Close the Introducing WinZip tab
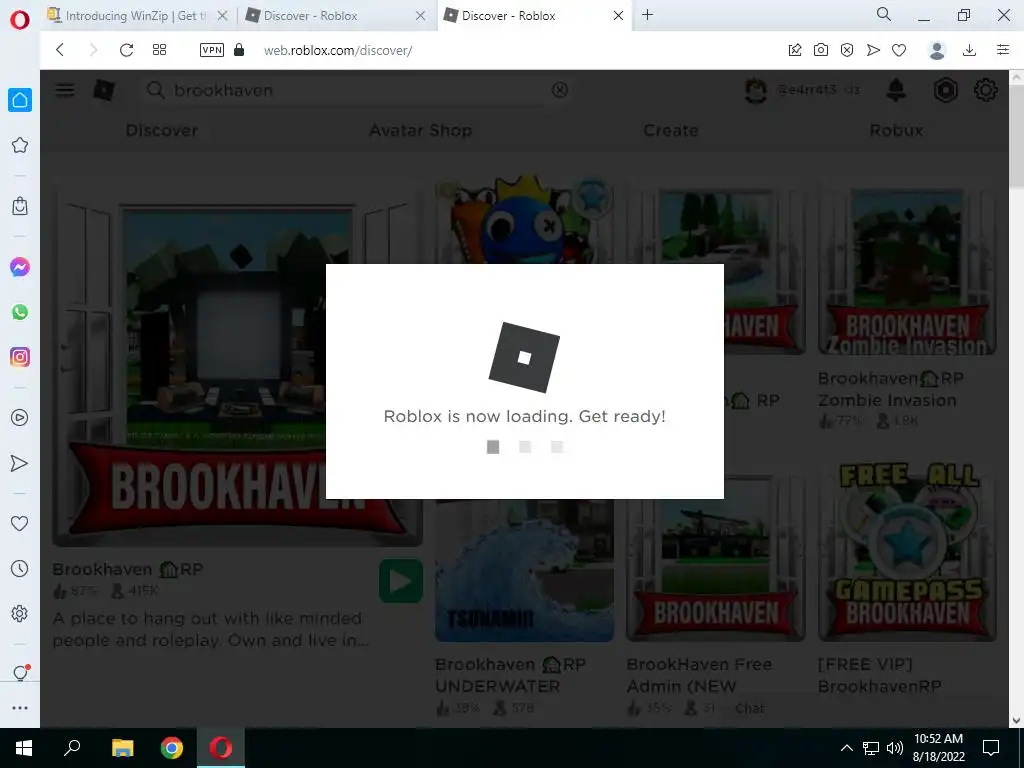This screenshot has width=1024, height=768. coord(223,16)
